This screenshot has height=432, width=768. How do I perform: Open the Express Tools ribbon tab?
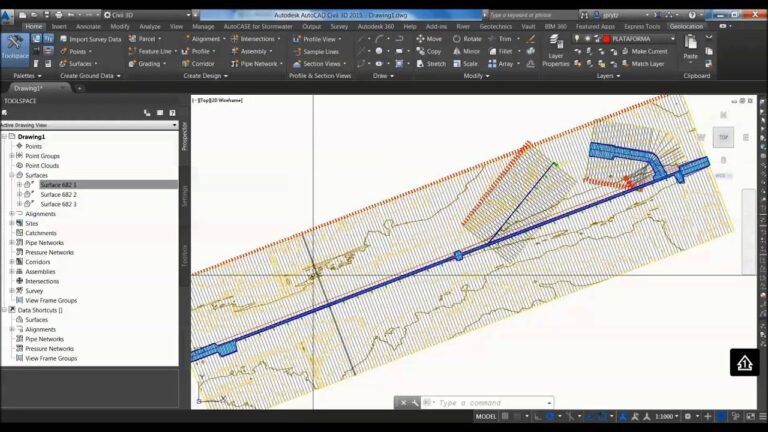(x=642, y=26)
